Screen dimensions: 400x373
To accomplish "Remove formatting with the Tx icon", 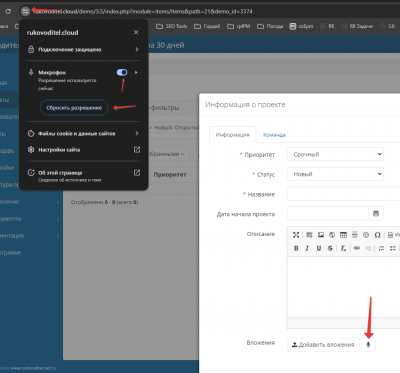I will pyautogui.click(x=343, y=248).
